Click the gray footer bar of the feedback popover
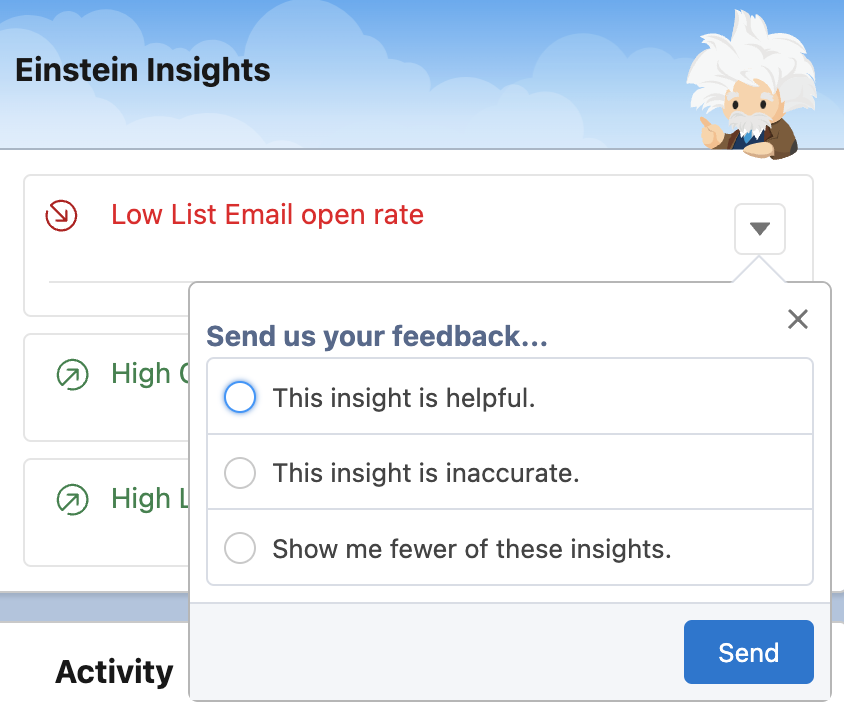This screenshot has height=710, width=844. [x=430, y=651]
